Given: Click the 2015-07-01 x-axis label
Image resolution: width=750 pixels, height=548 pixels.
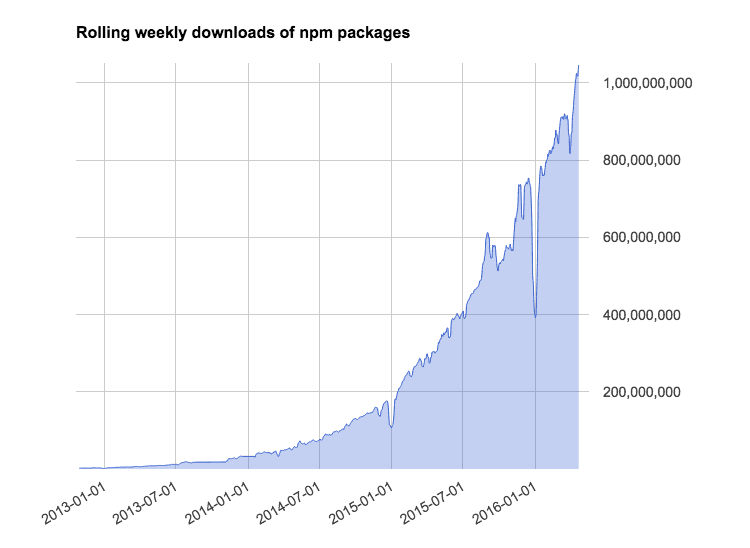Looking at the screenshot, I should pos(432,503).
